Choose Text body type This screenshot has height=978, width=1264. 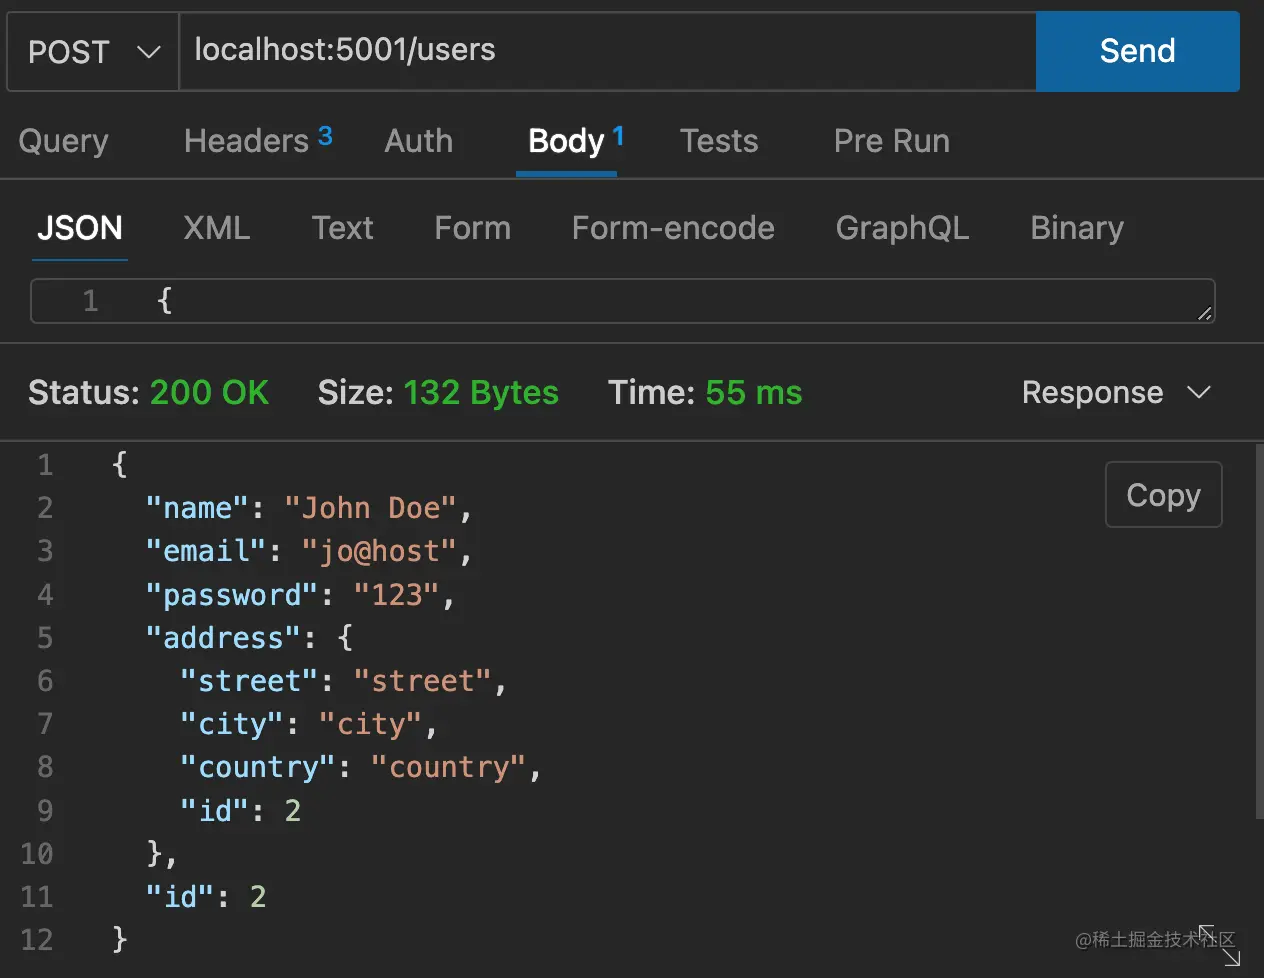(342, 228)
